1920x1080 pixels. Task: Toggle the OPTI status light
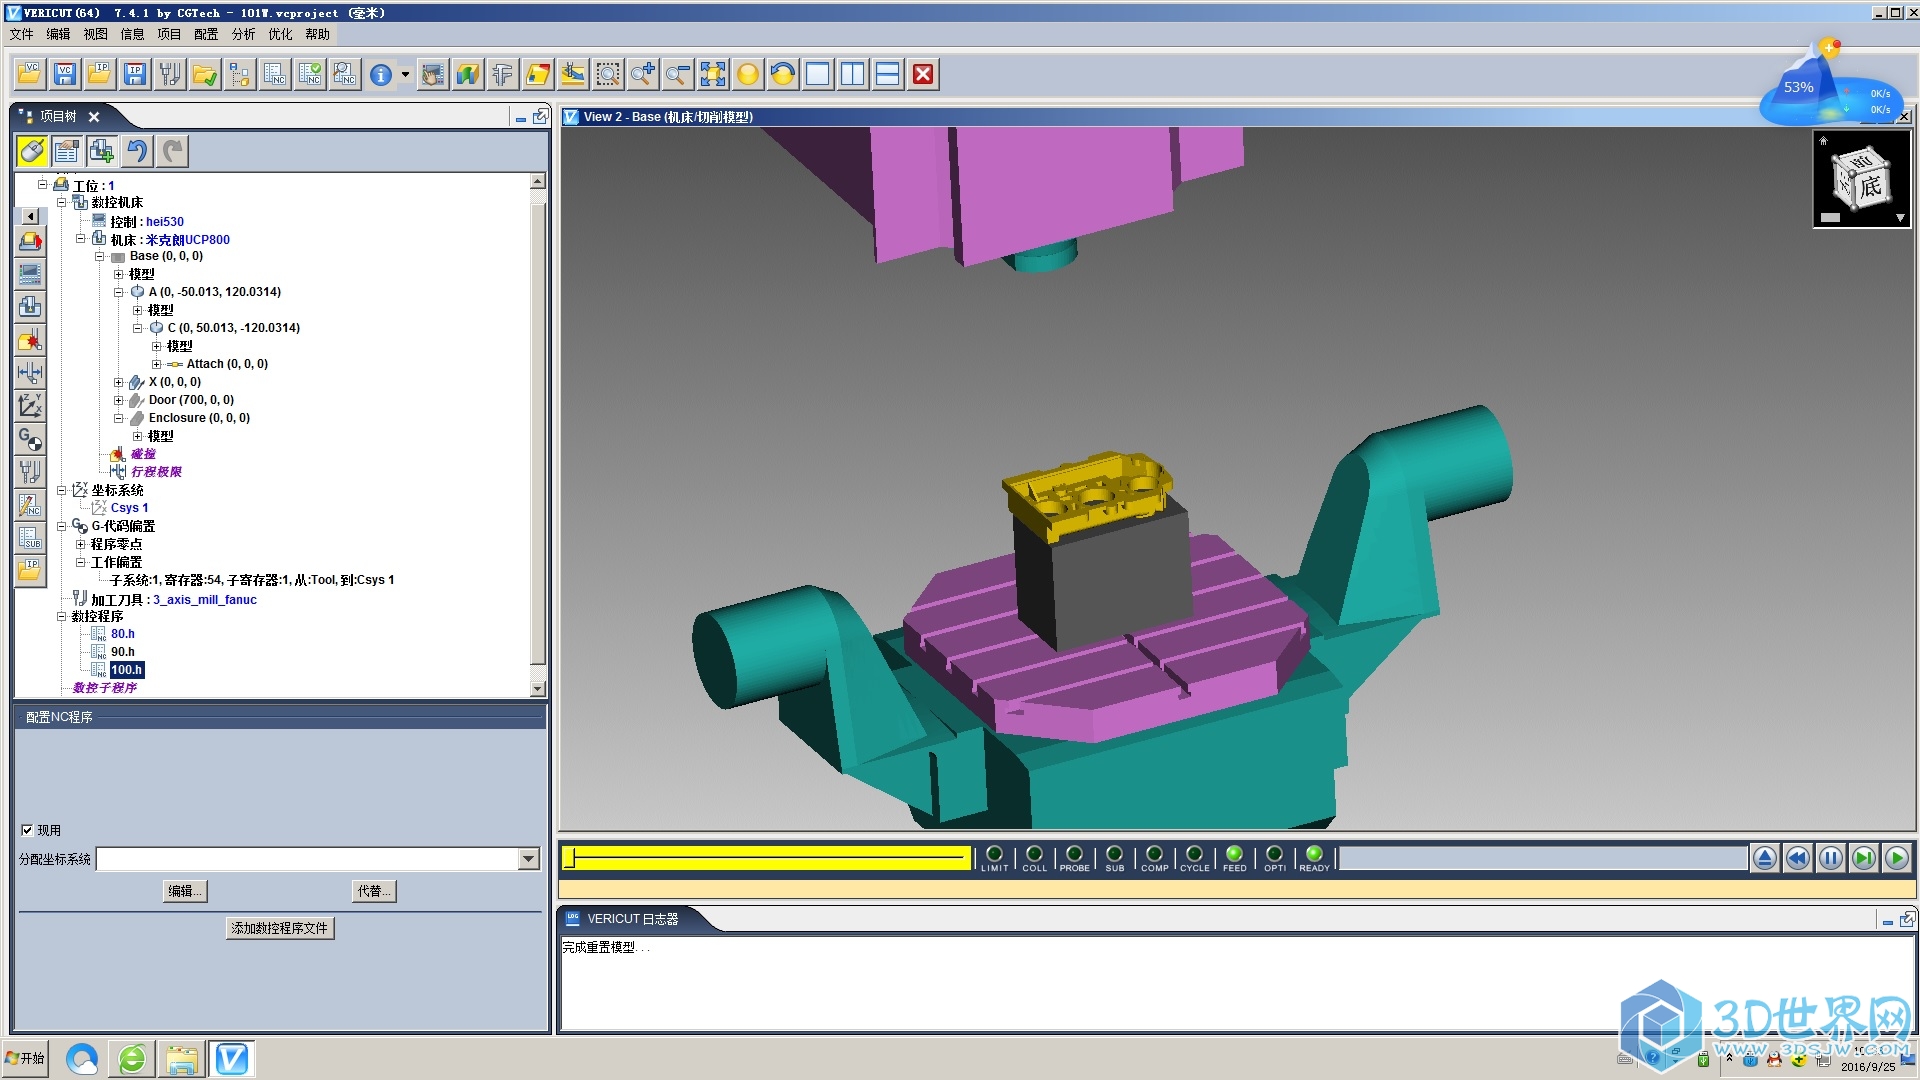click(x=1274, y=855)
